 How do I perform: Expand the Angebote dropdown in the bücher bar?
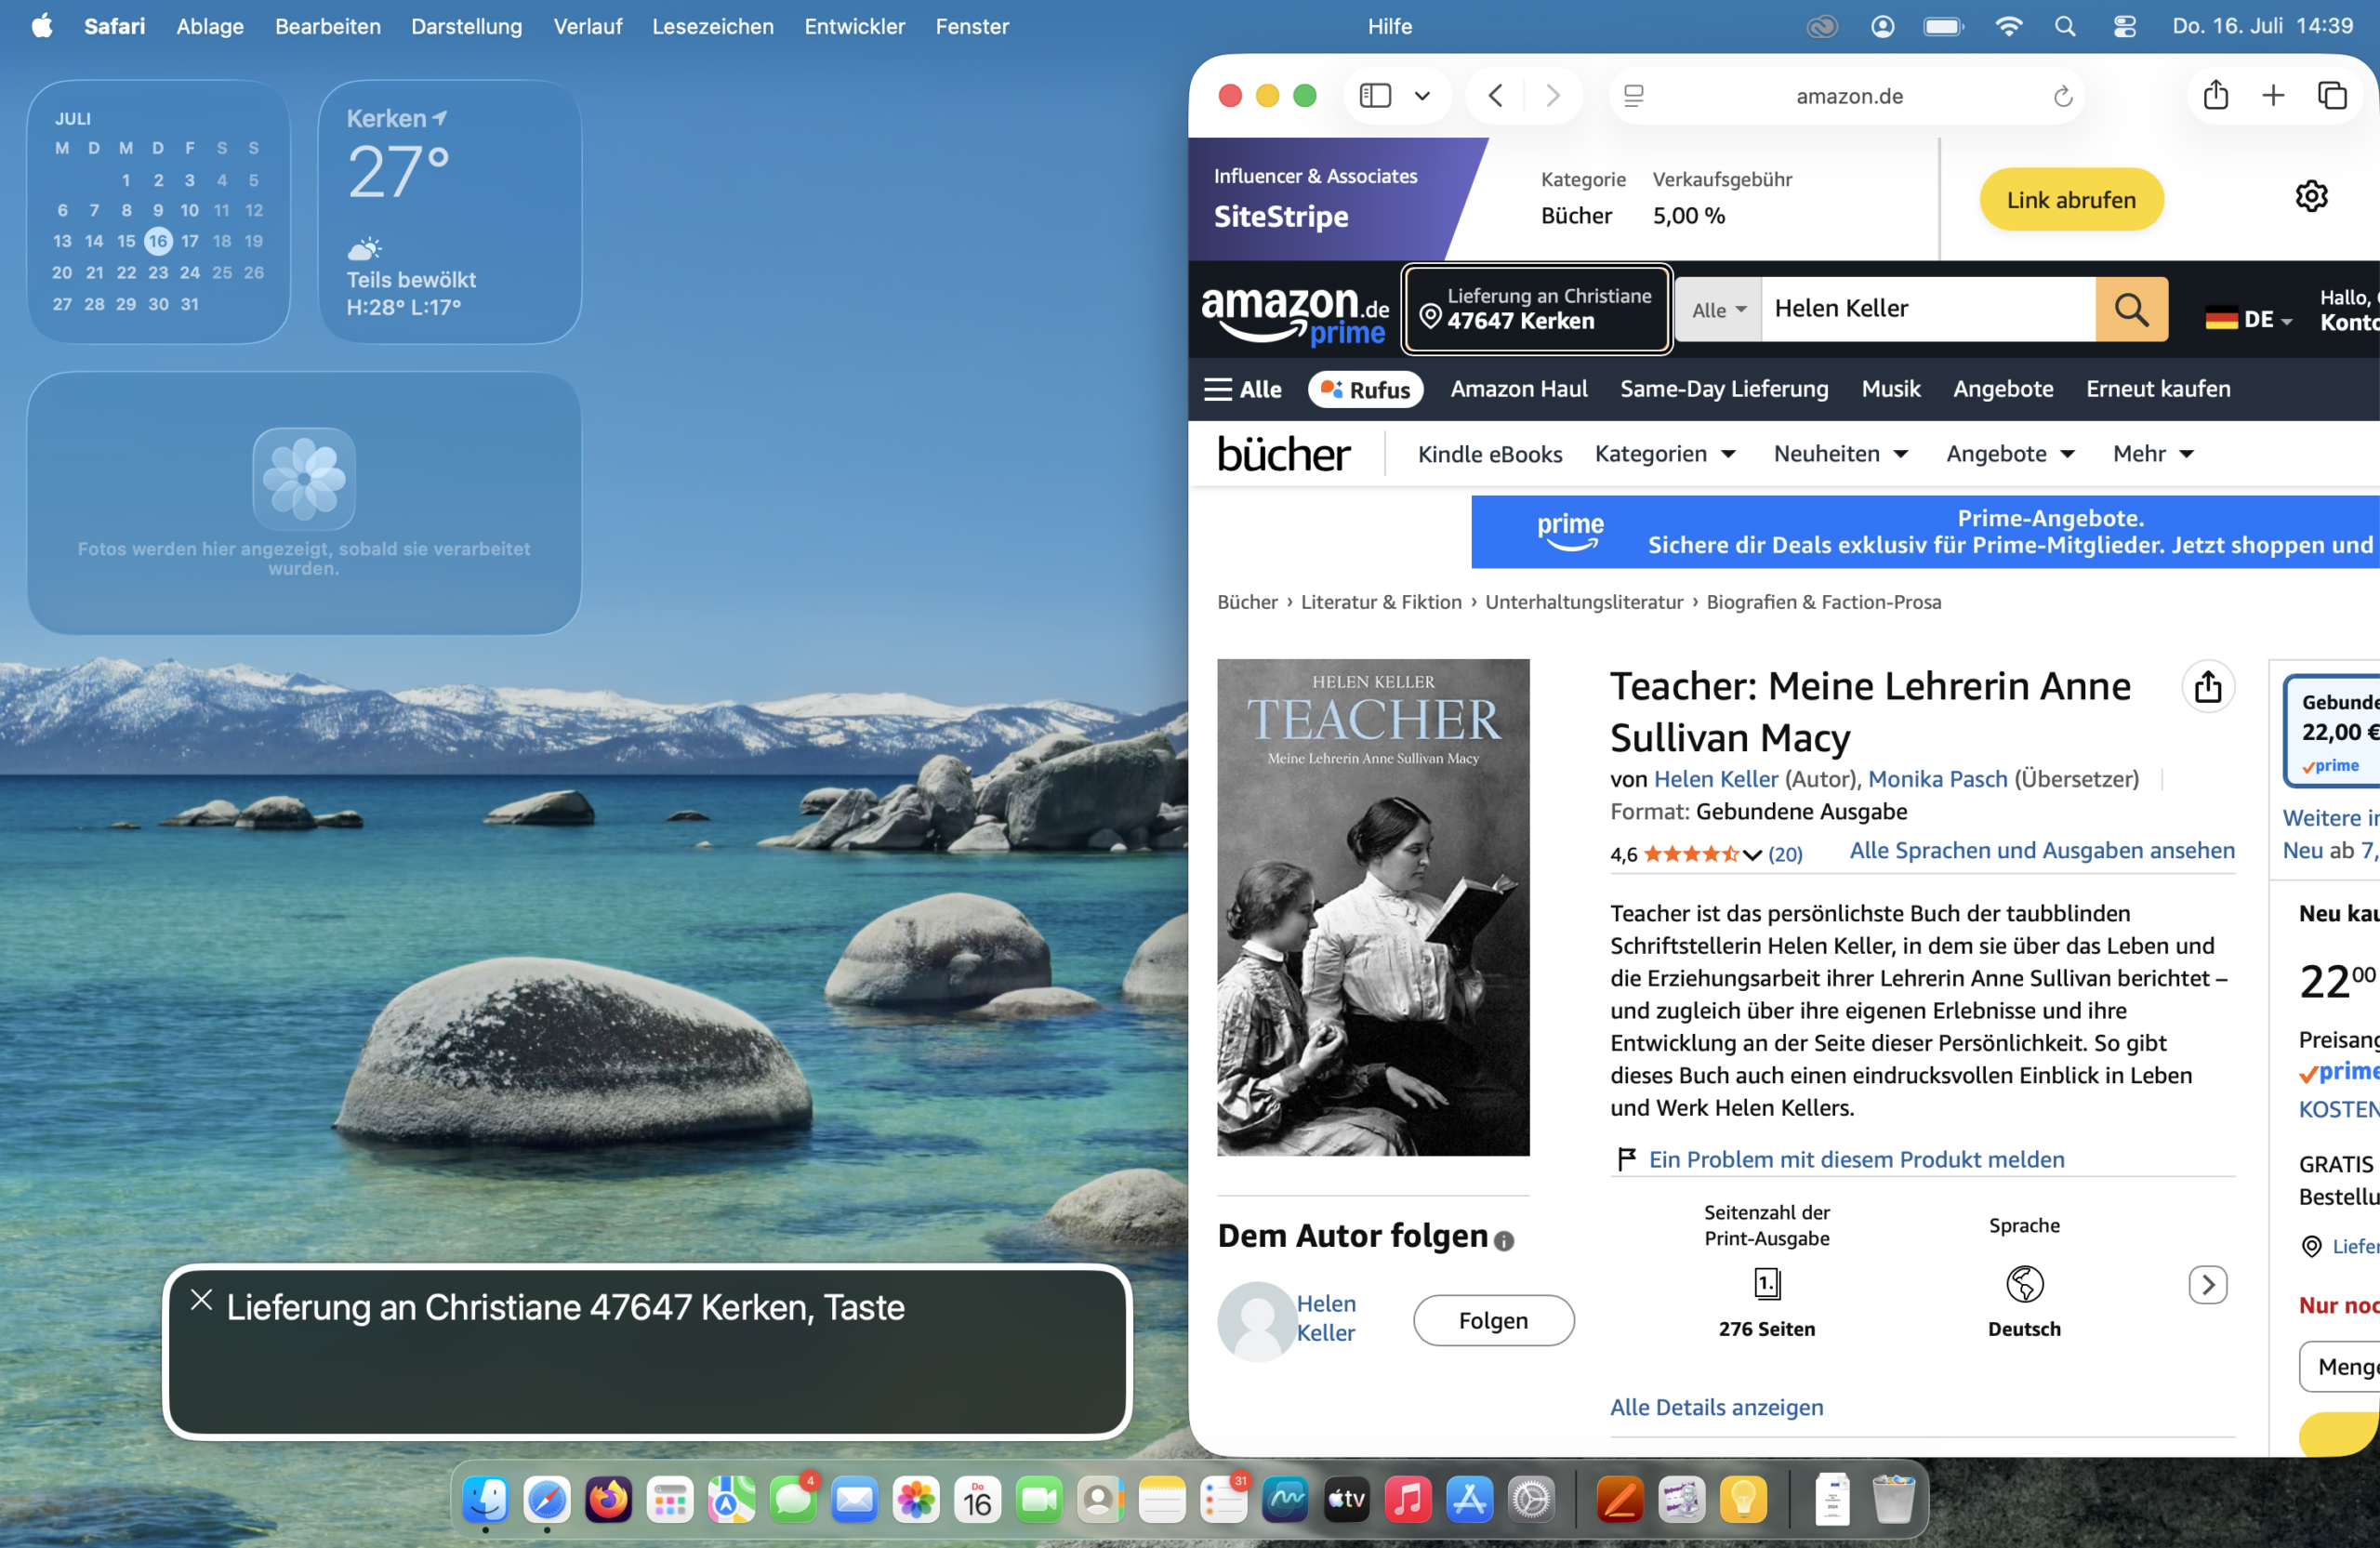2010,454
